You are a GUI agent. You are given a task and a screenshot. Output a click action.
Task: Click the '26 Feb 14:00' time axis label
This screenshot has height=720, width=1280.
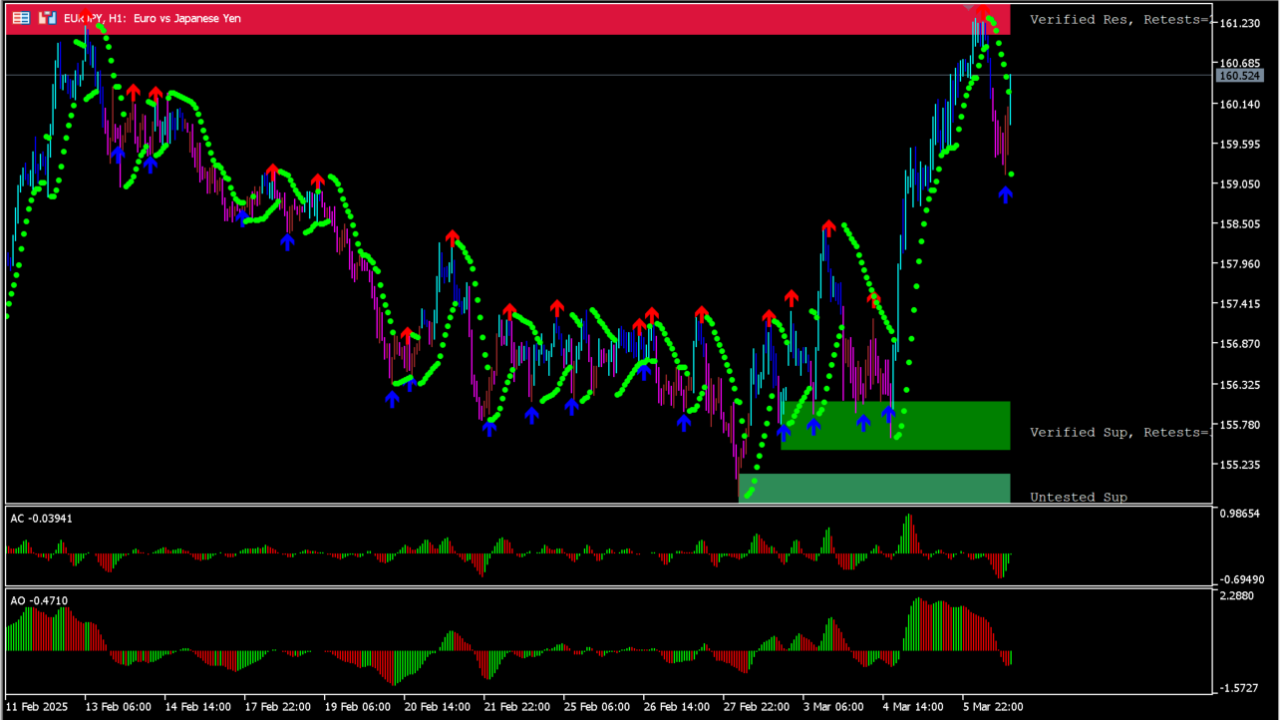pos(679,707)
